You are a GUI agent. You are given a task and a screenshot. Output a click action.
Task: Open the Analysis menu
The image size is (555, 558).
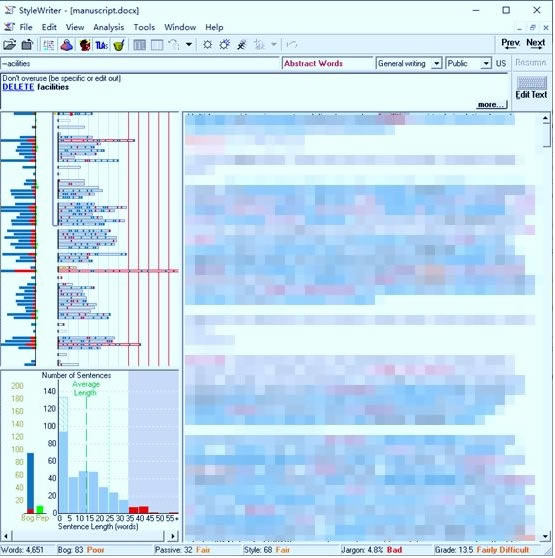[x=109, y=27]
